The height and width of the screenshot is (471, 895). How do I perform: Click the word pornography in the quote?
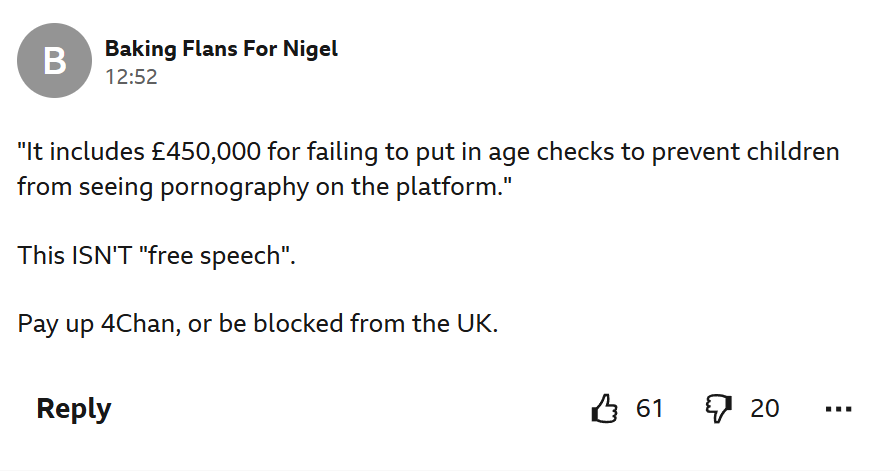(234, 187)
